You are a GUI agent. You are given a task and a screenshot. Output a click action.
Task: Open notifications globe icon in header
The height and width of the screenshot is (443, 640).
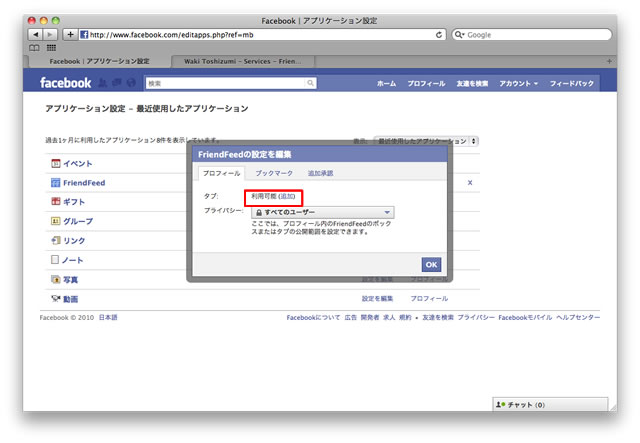coord(131,83)
